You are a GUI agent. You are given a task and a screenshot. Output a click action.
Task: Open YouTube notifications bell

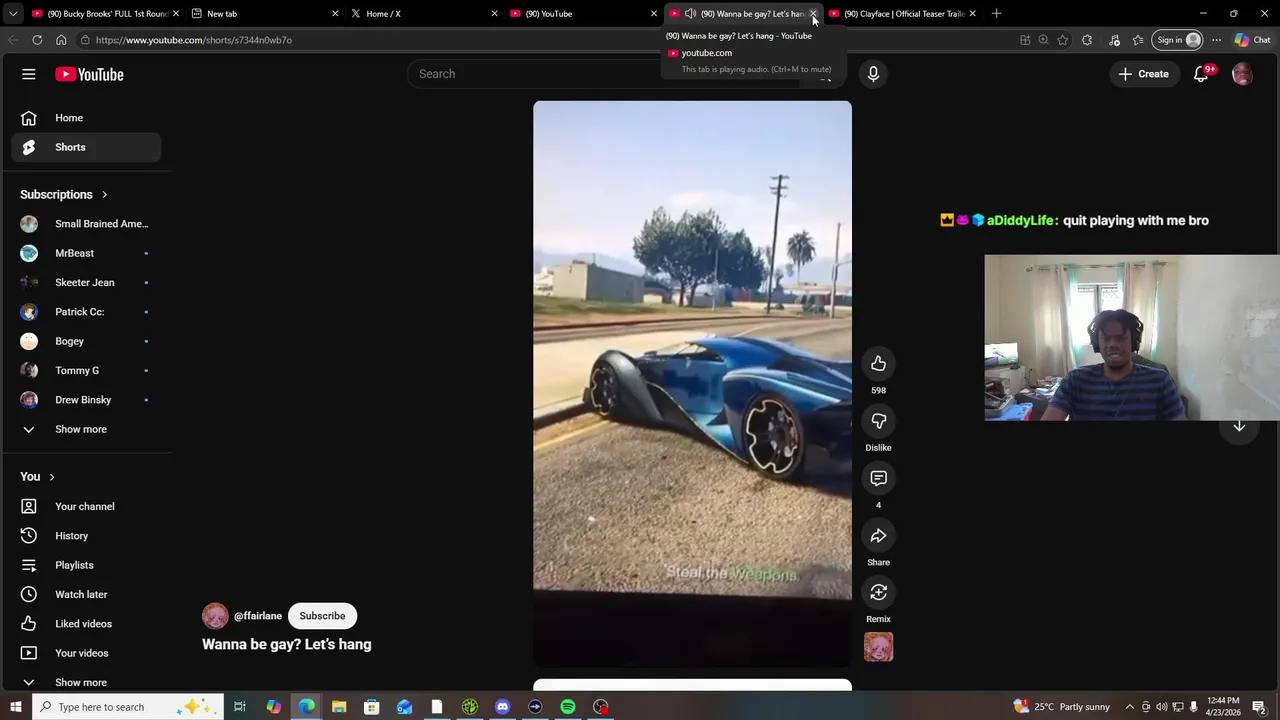(x=1201, y=74)
